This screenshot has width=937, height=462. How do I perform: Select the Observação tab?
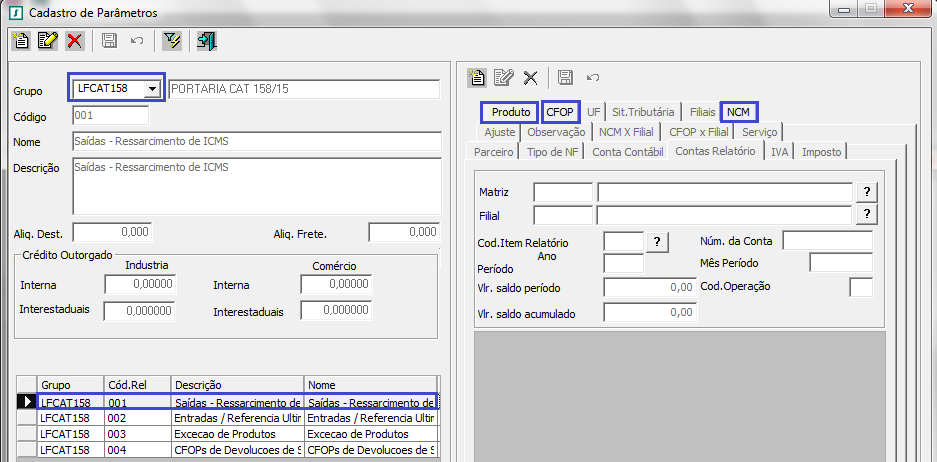point(556,132)
